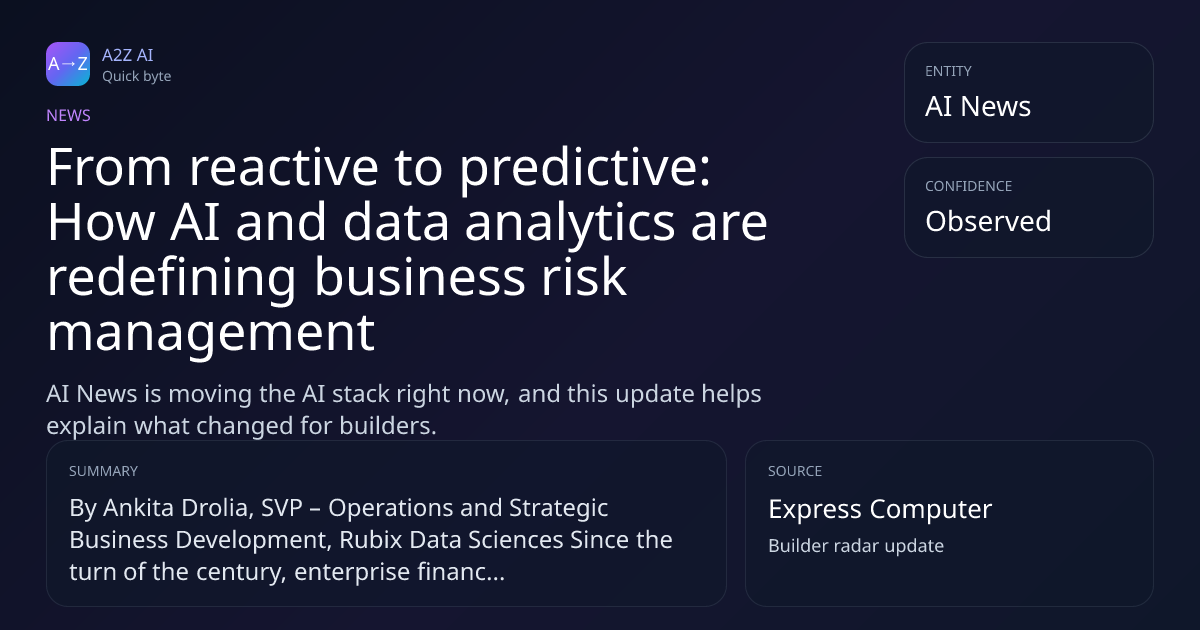
Task: Click the ENTITY card showing AI News
Action: [1029, 92]
